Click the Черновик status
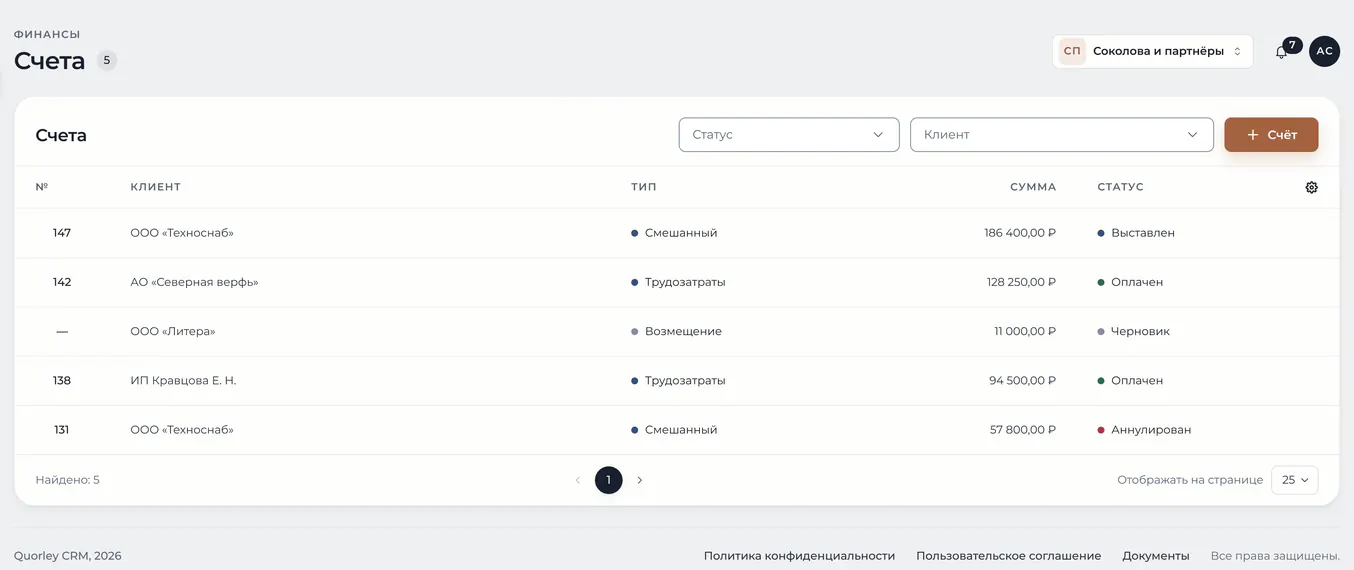The height and width of the screenshot is (570, 1354). coord(1133,331)
